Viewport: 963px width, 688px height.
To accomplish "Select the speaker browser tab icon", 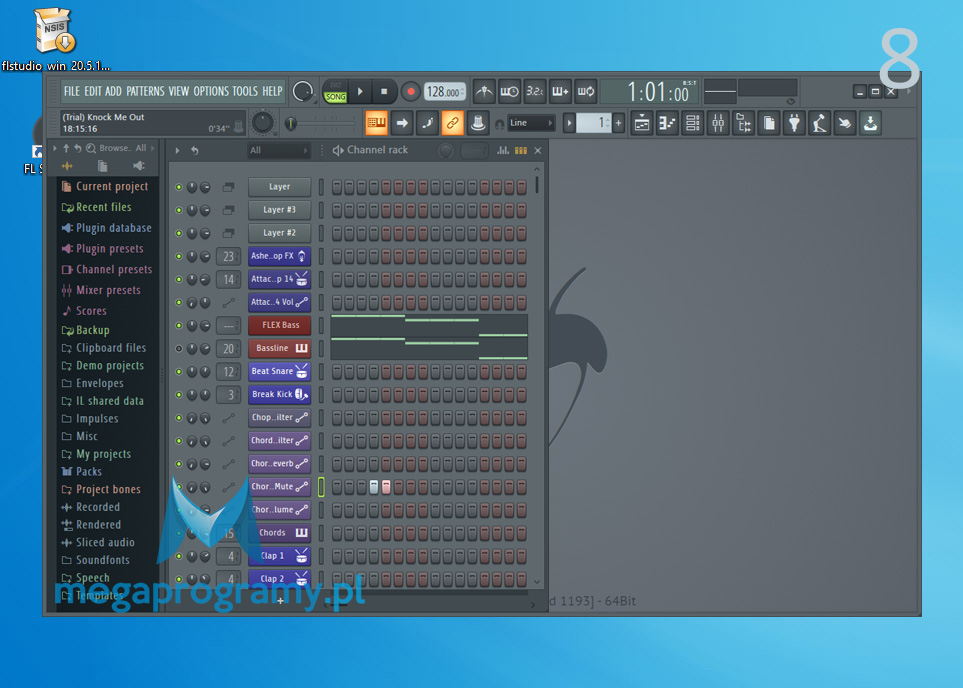I will click(x=139, y=166).
